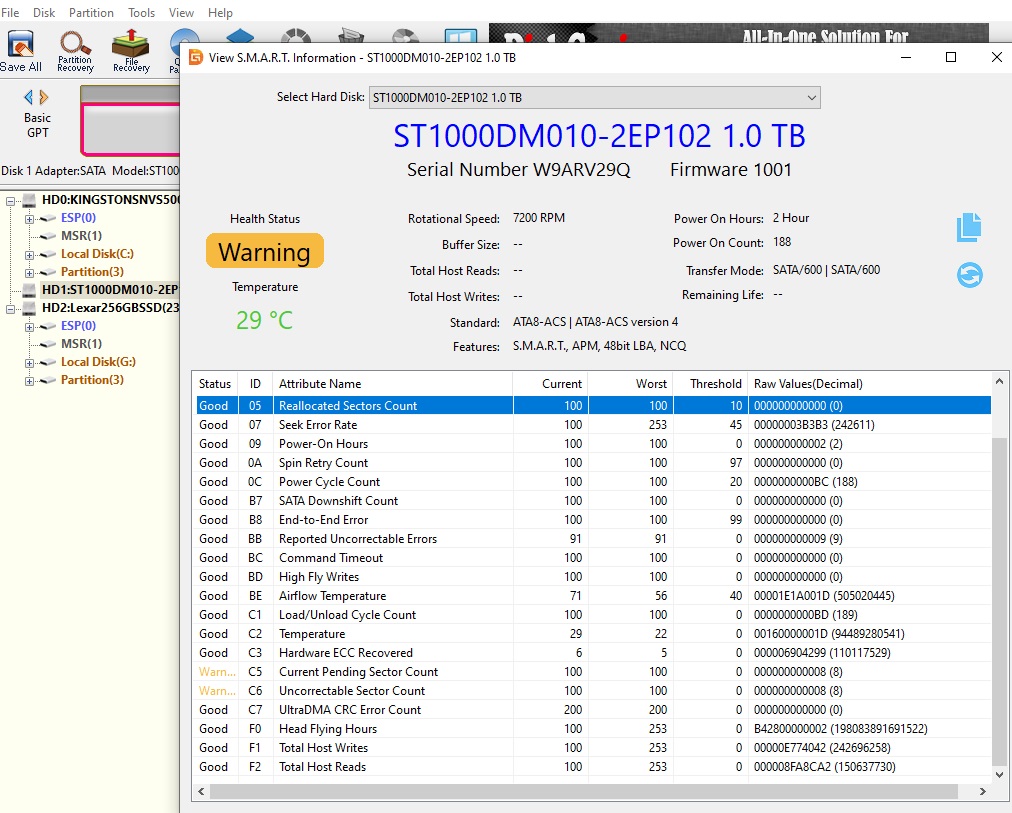Open the Partition Recovery tool
1012x813 pixels.
tap(76, 51)
